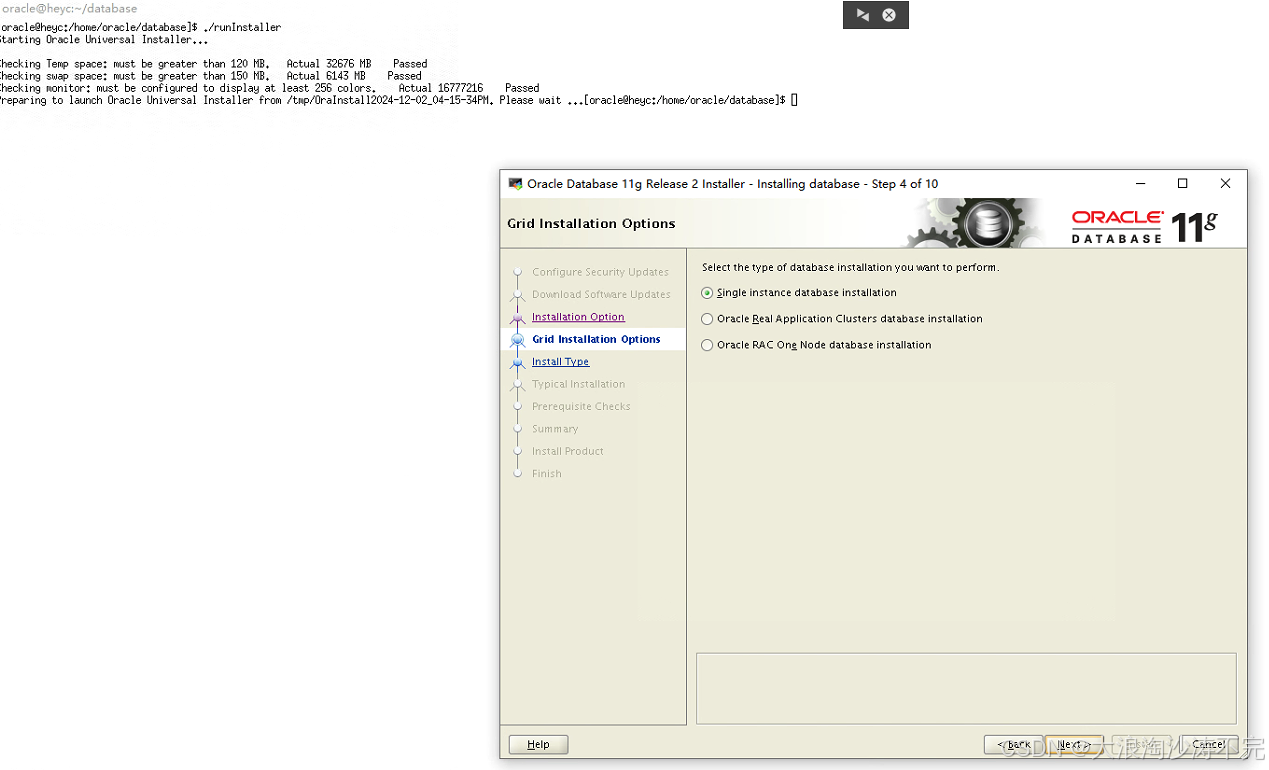Click the gears database banner graphic

pos(976,223)
